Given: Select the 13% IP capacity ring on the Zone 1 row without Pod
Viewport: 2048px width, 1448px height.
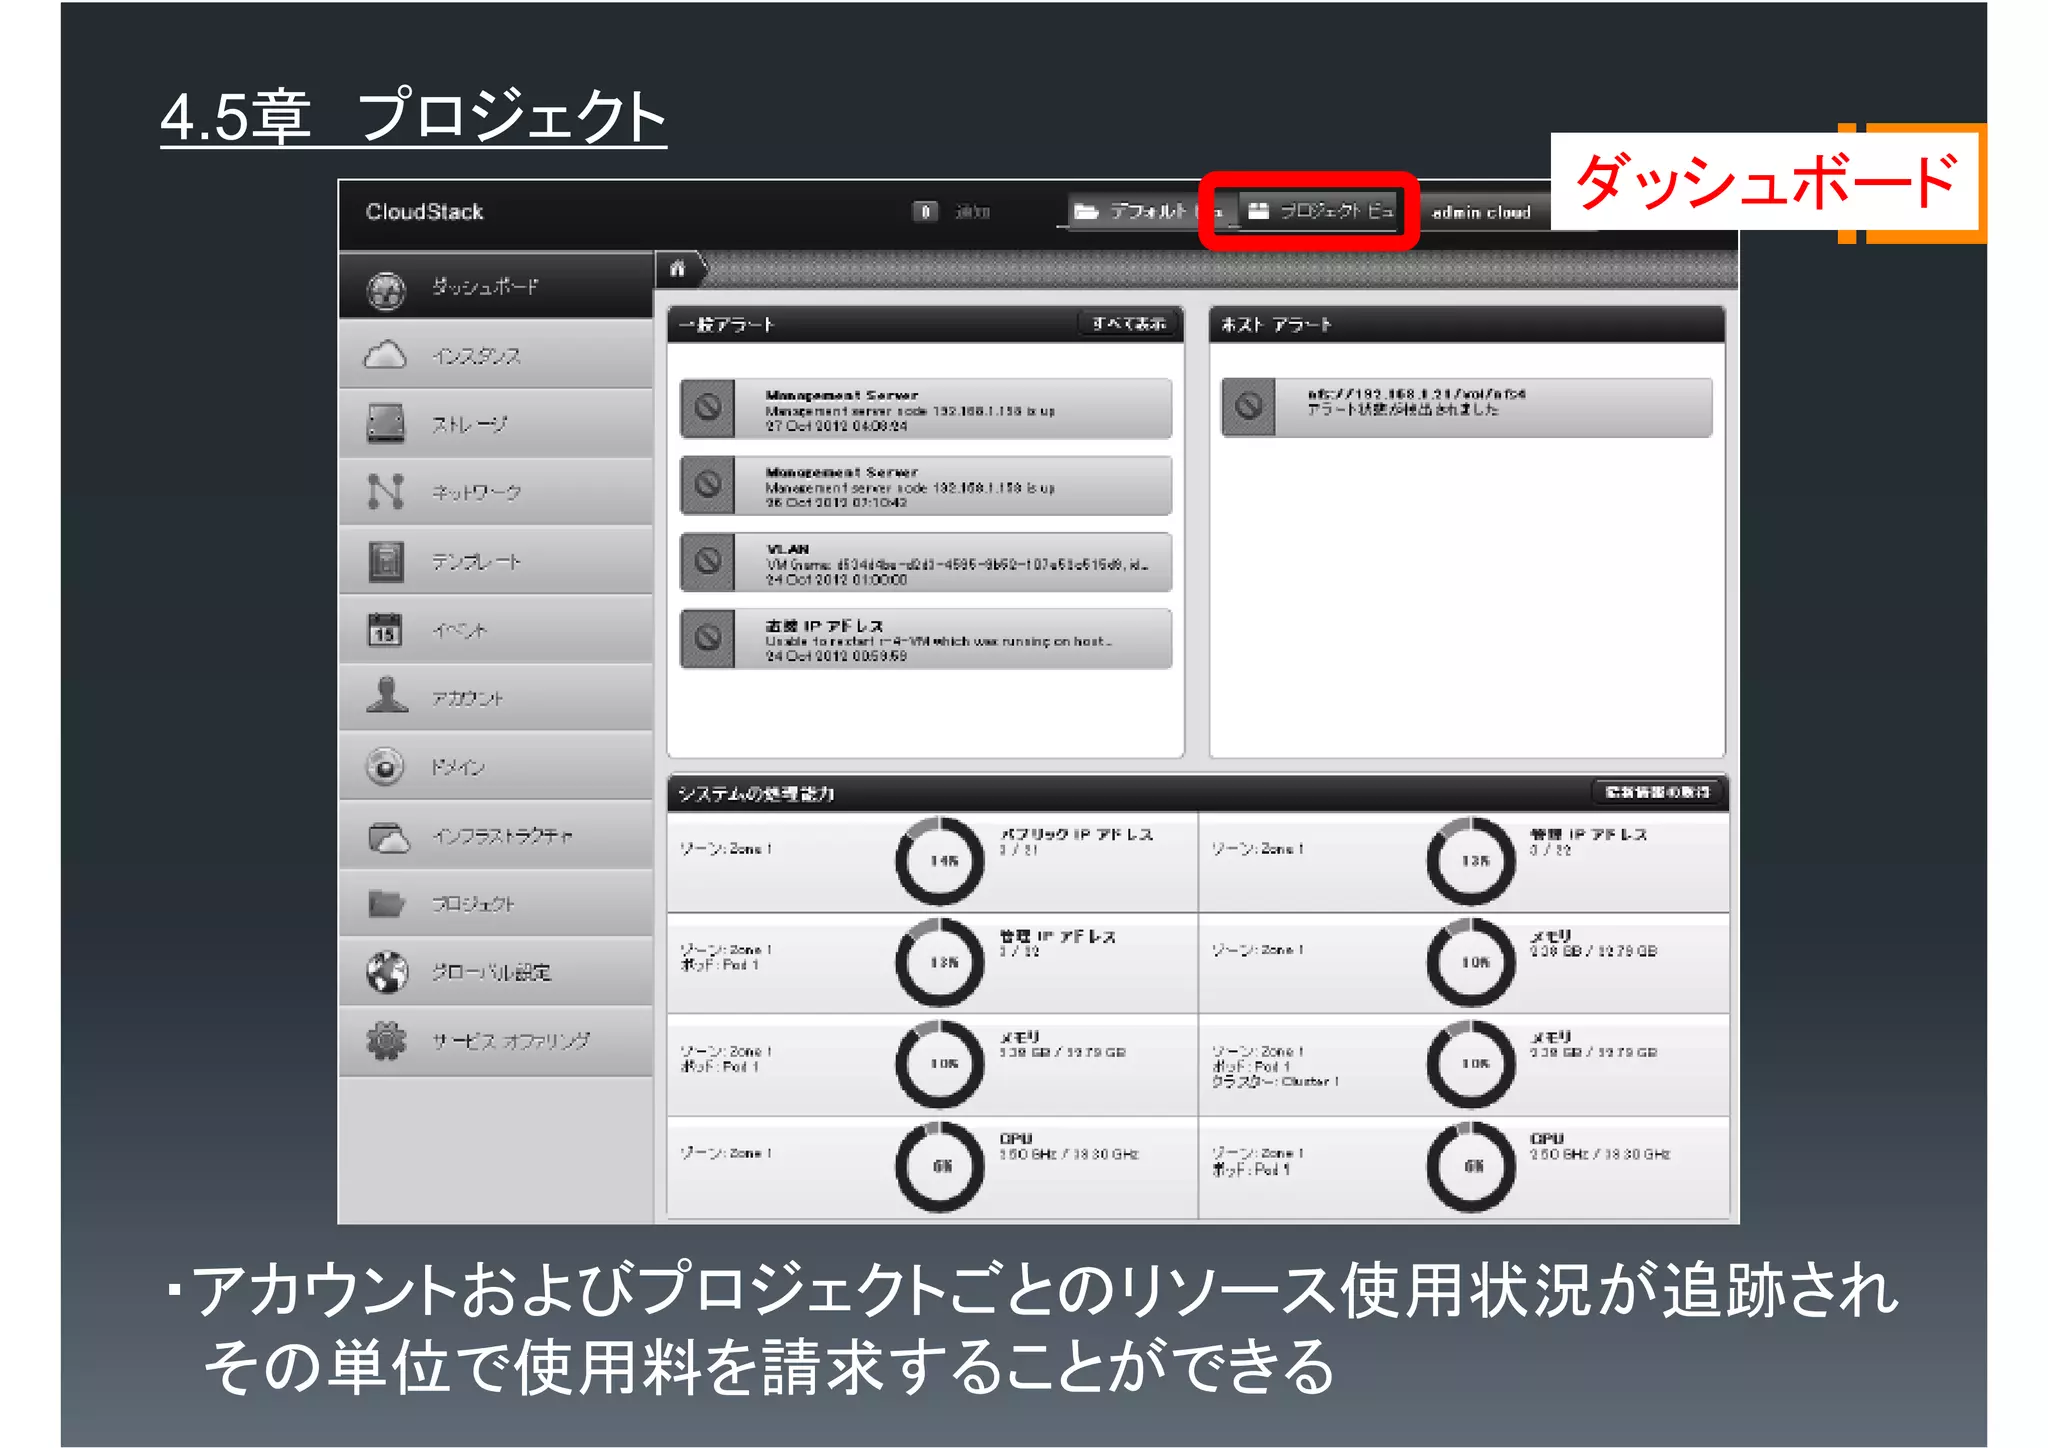Looking at the screenshot, I should [1471, 861].
